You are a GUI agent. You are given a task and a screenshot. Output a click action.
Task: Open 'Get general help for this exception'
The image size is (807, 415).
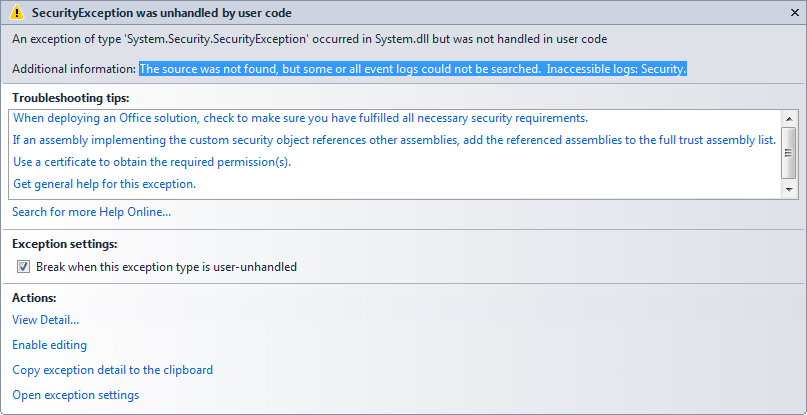click(104, 184)
